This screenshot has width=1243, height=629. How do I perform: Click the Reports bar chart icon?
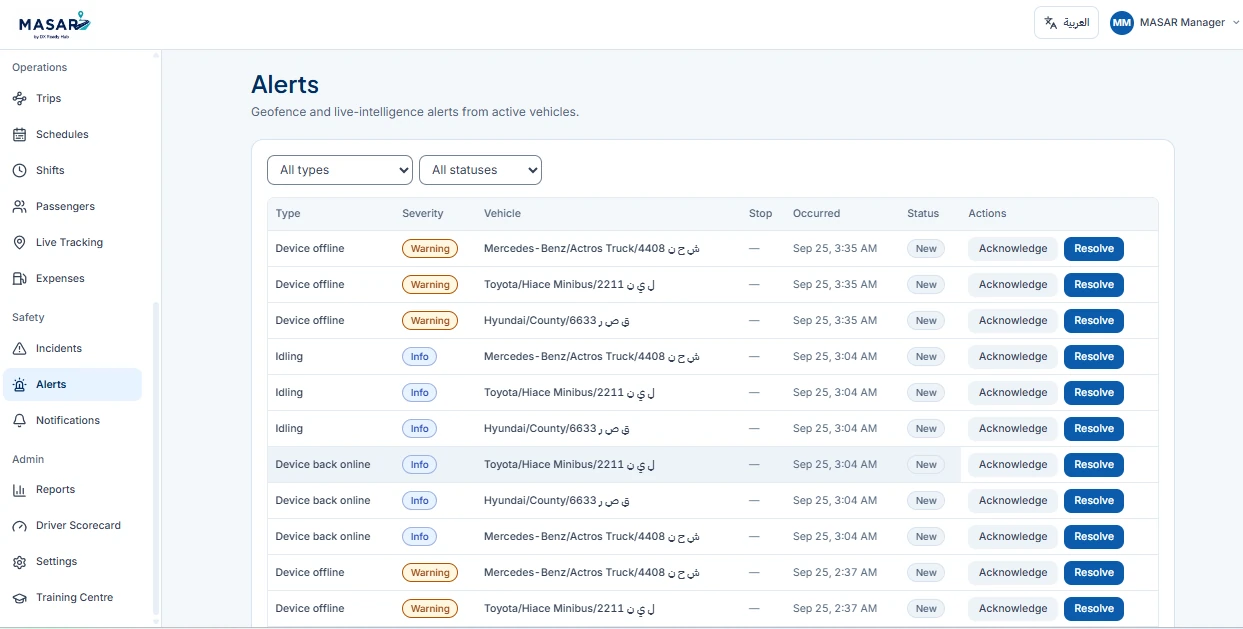(x=19, y=490)
